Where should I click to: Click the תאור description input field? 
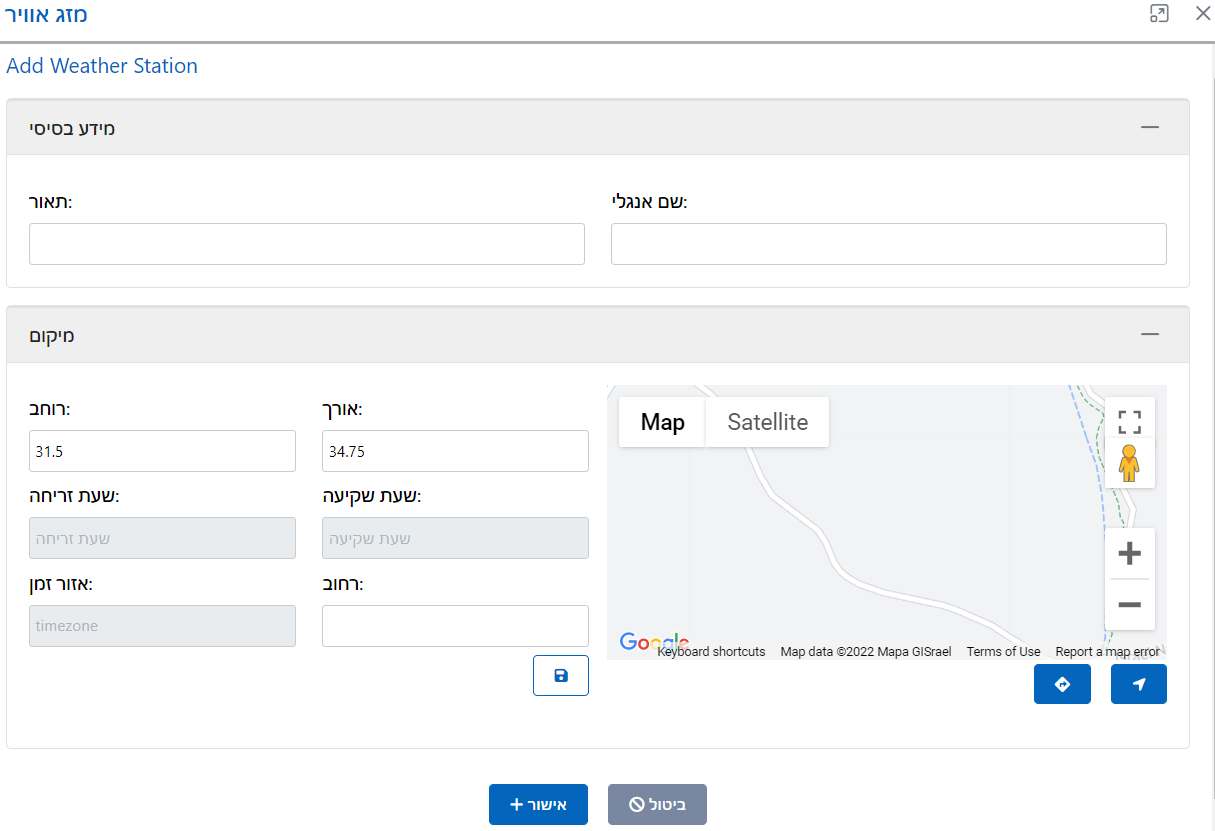click(x=306, y=244)
